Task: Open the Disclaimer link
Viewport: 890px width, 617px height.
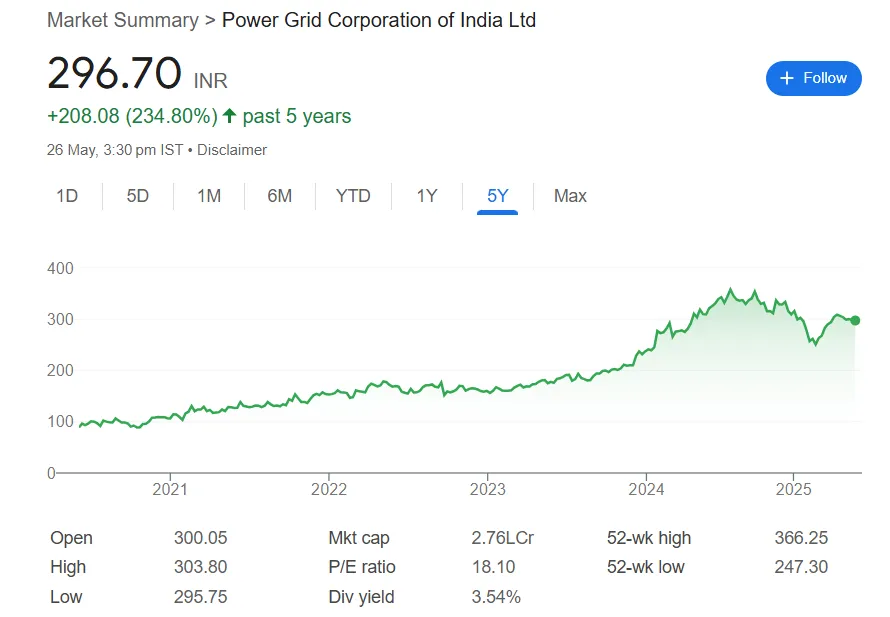Action: (x=233, y=150)
